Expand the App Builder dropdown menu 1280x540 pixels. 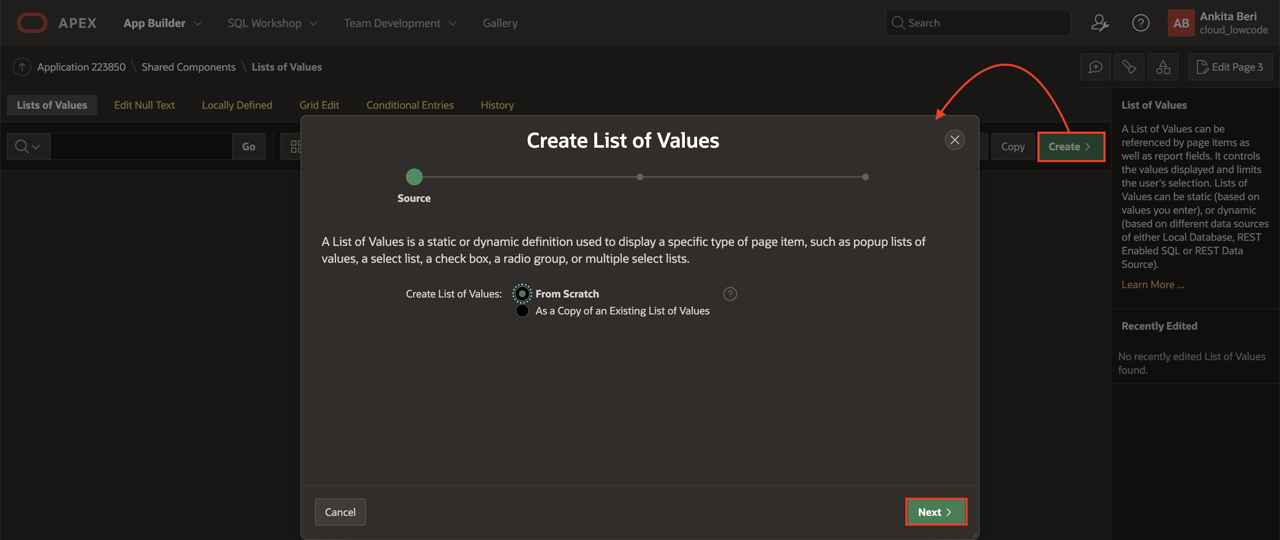[x=162, y=23]
